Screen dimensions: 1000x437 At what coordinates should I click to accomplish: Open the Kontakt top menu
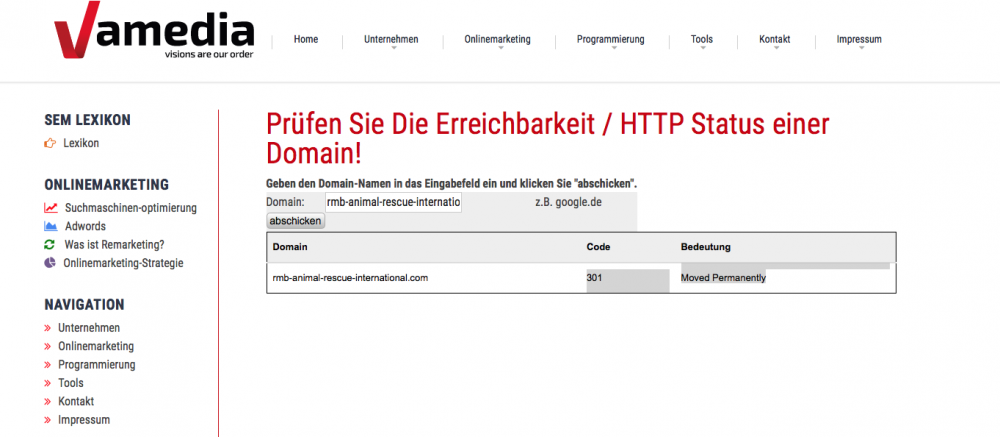click(775, 40)
